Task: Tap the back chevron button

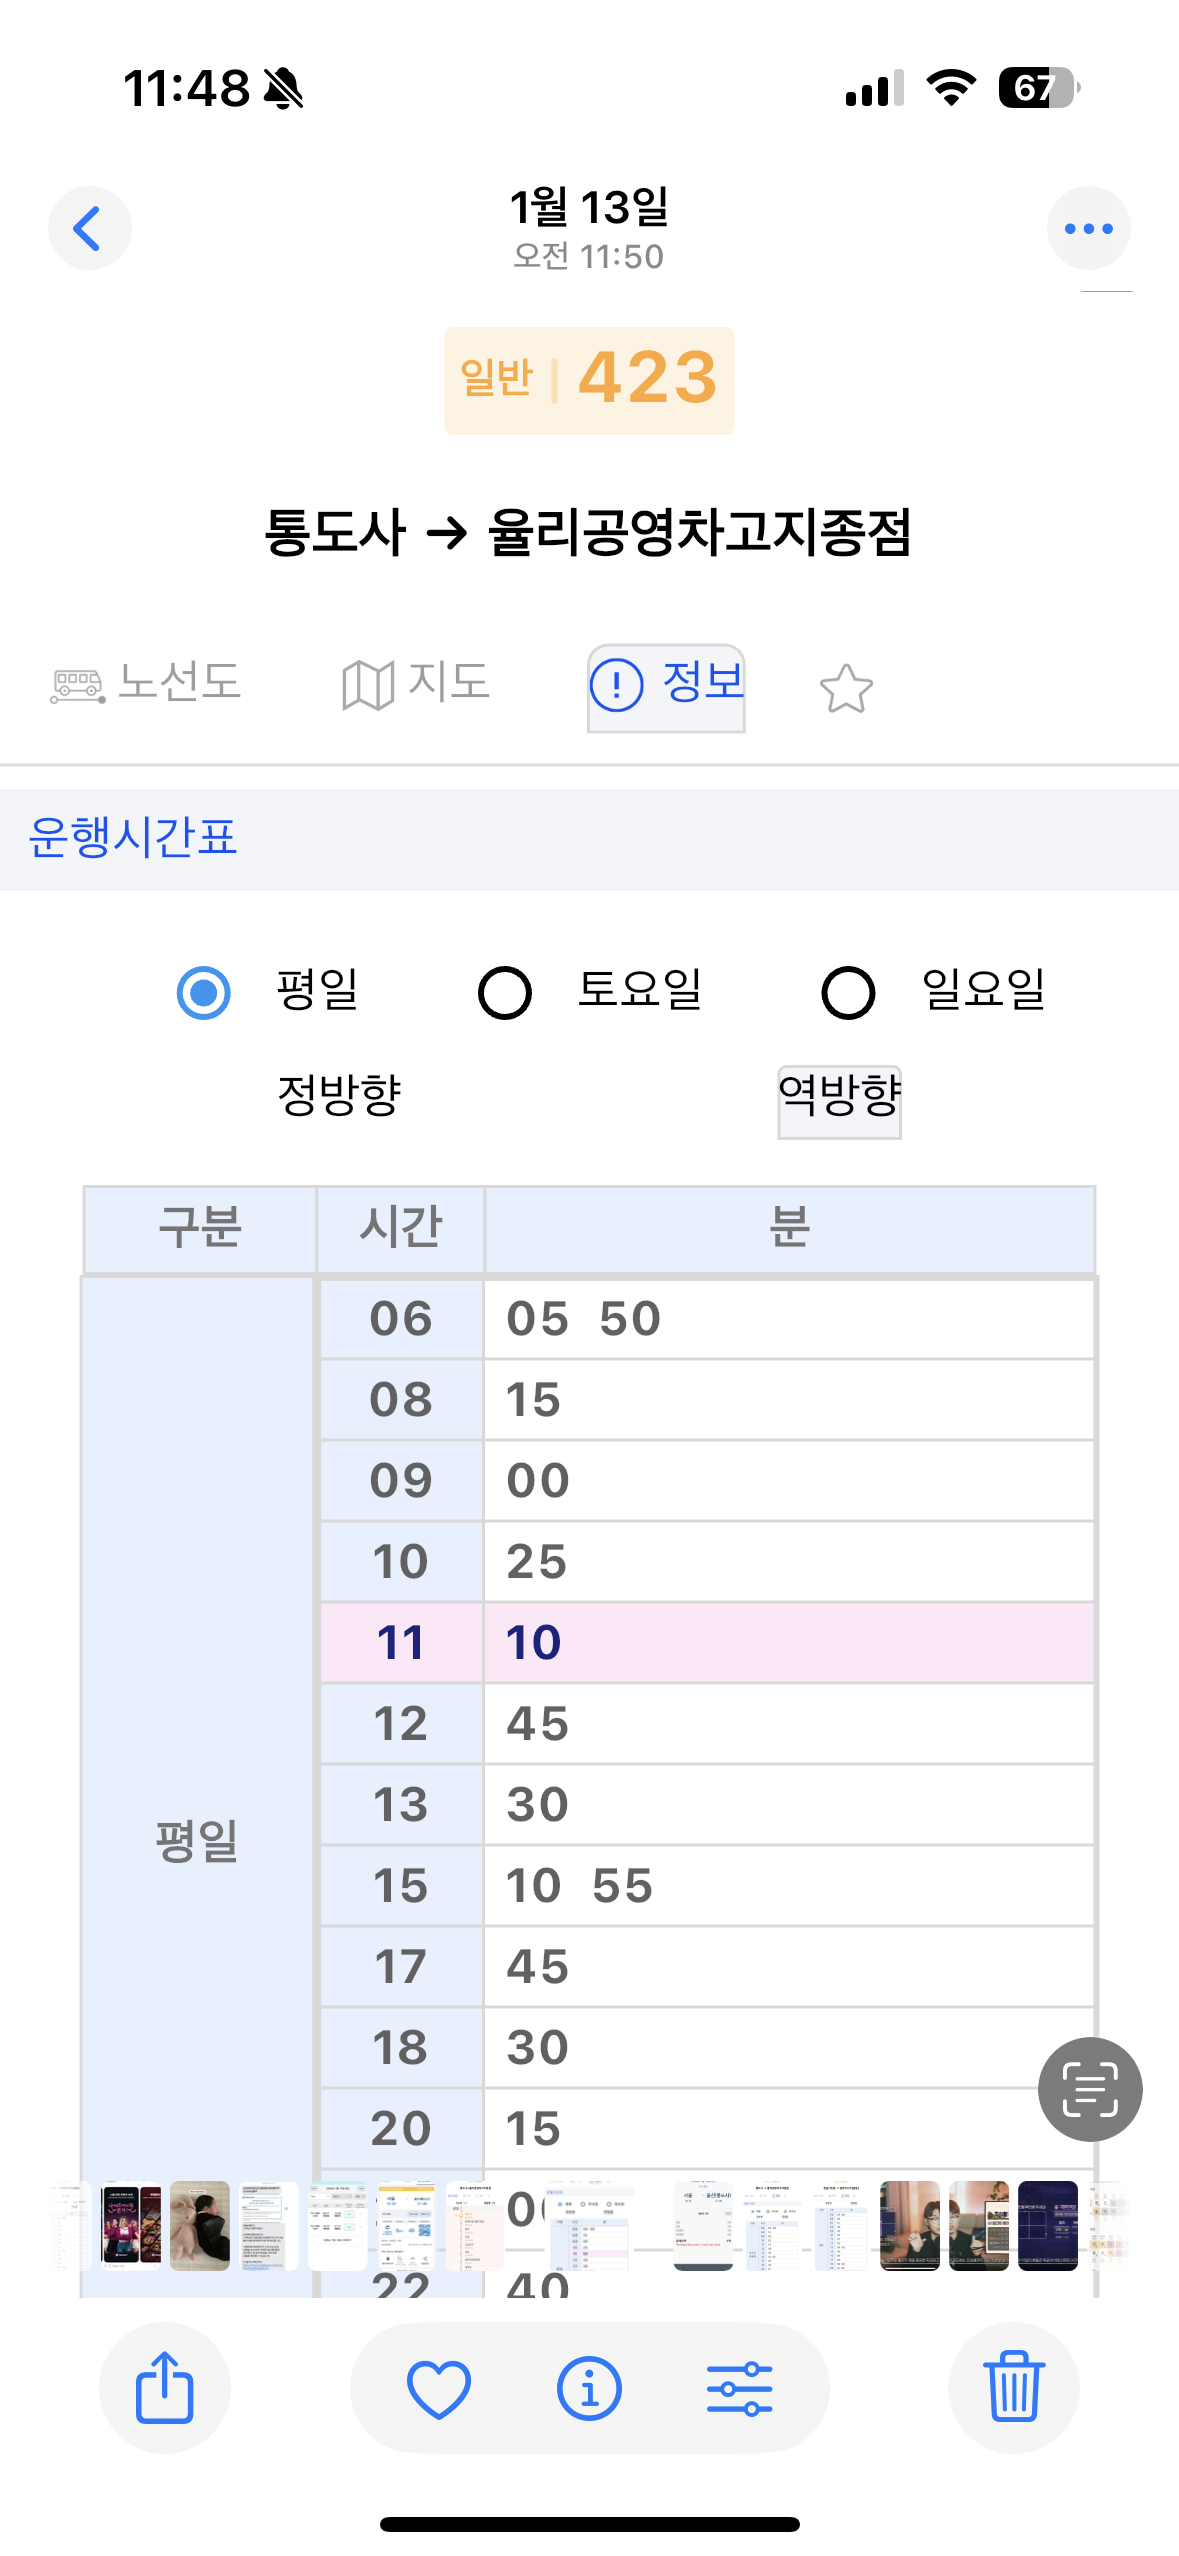Action: [x=89, y=228]
